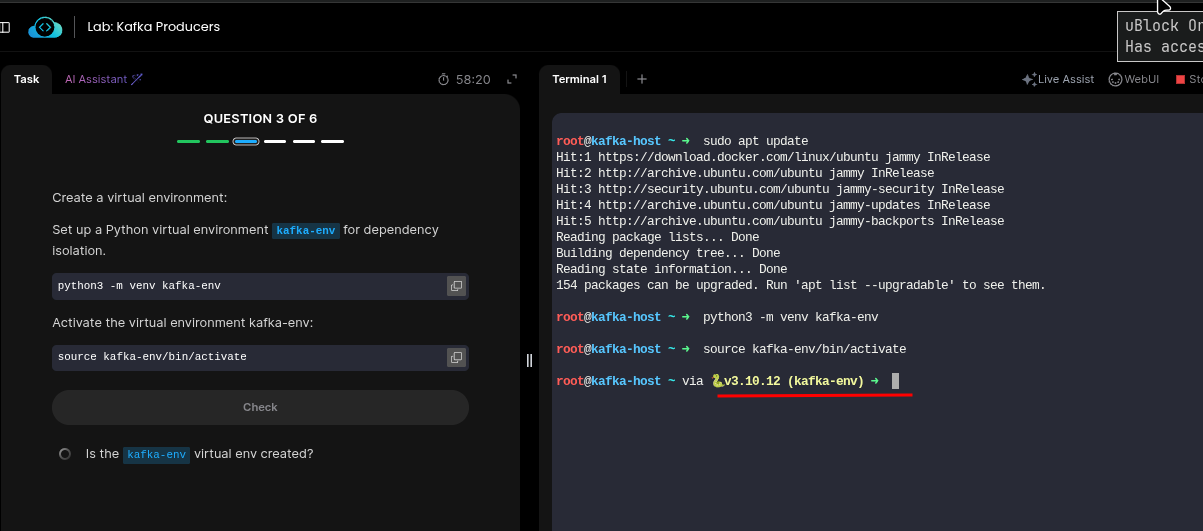Add a new terminal tab
This screenshot has height=531, width=1203.
[x=642, y=79]
